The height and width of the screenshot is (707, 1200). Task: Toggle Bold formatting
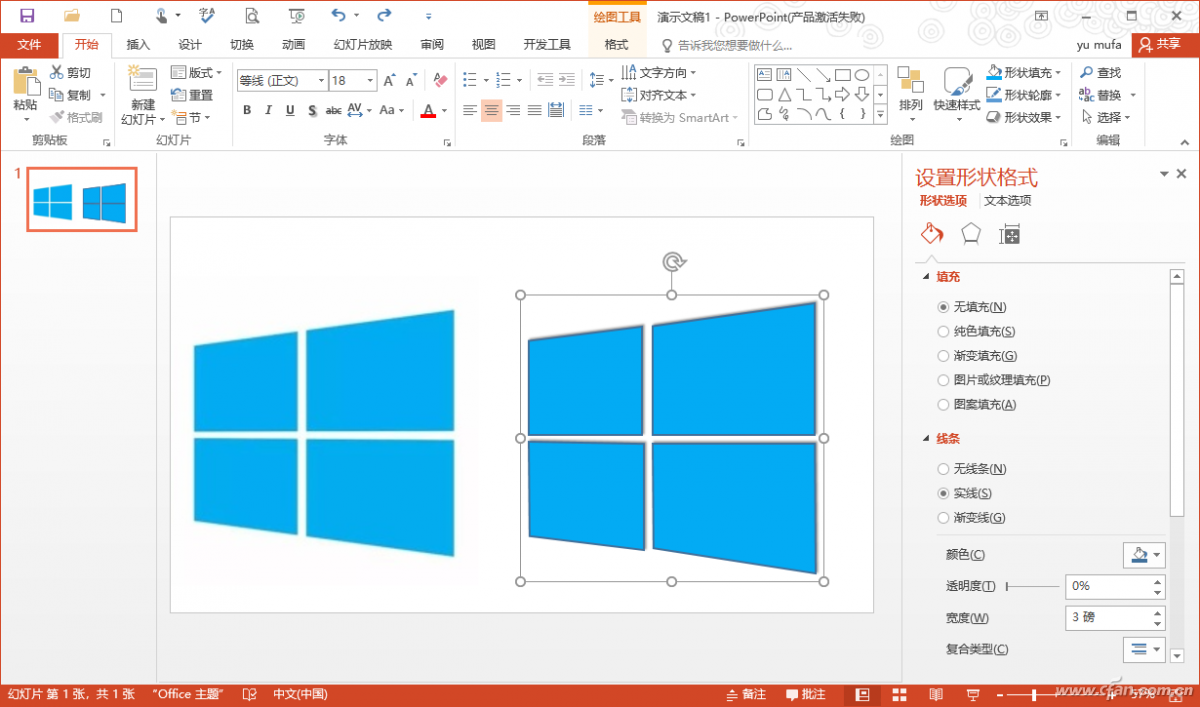pyautogui.click(x=246, y=111)
